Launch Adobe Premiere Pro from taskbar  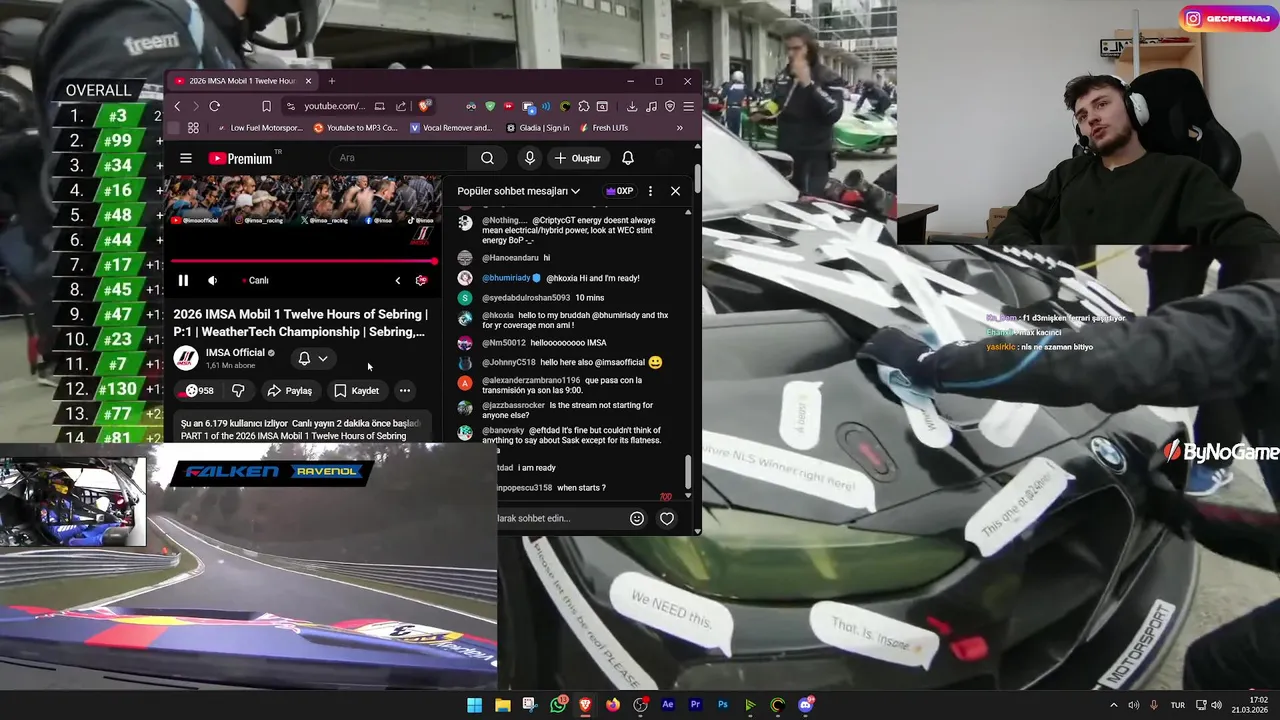(695, 705)
